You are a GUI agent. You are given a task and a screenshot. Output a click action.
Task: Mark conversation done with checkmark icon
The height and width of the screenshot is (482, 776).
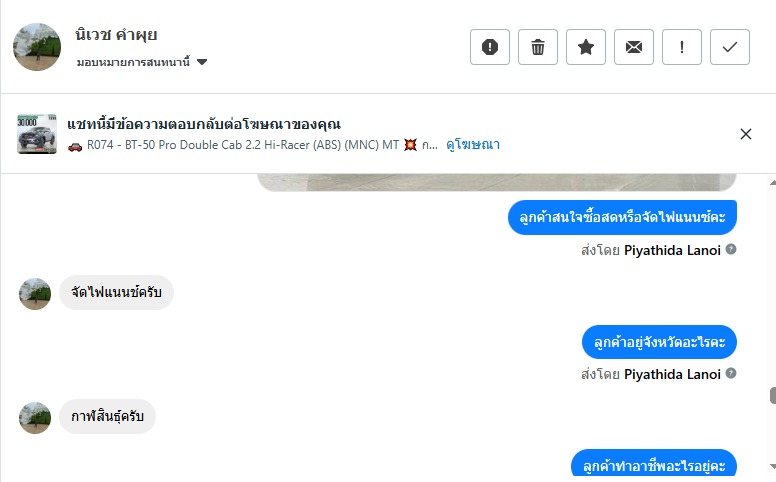[x=730, y=47]
